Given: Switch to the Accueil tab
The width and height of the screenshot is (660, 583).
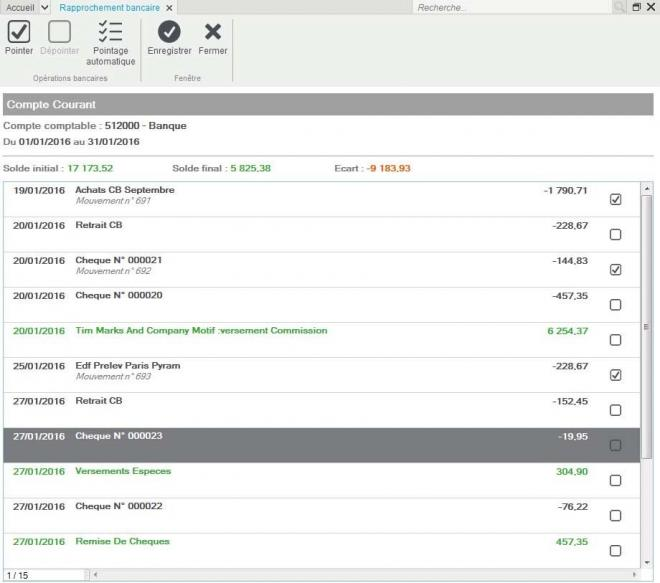Looking at the screenshot, I should click(x=20, y=7).
